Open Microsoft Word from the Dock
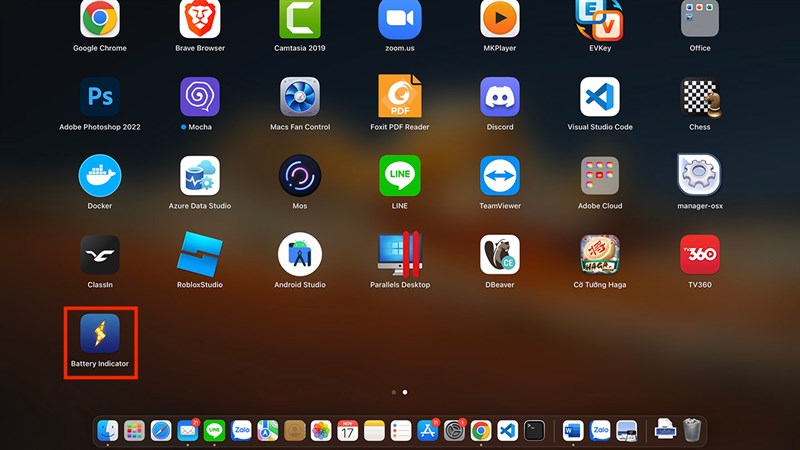 tap(573, 431)
